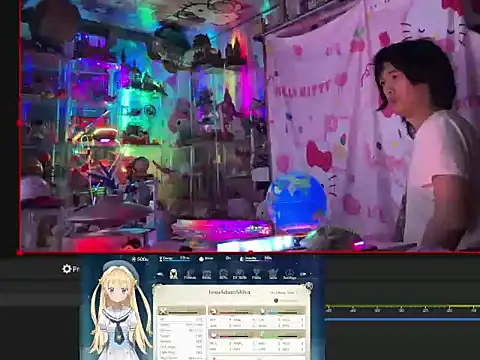Open source Properties via the gear icon
Image resolution: width=480 pixels, height=360 pixels.
click(x=67, y=269)
